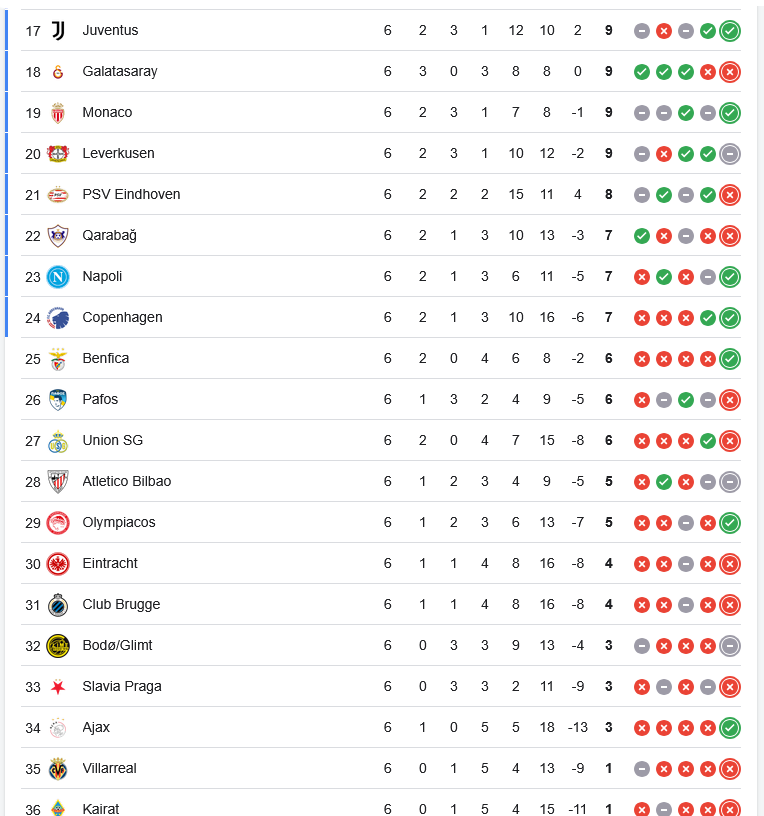Select the Napoli club logo
Image resolution: width=764 pixels, height=816 pixels.
point(58,277)
